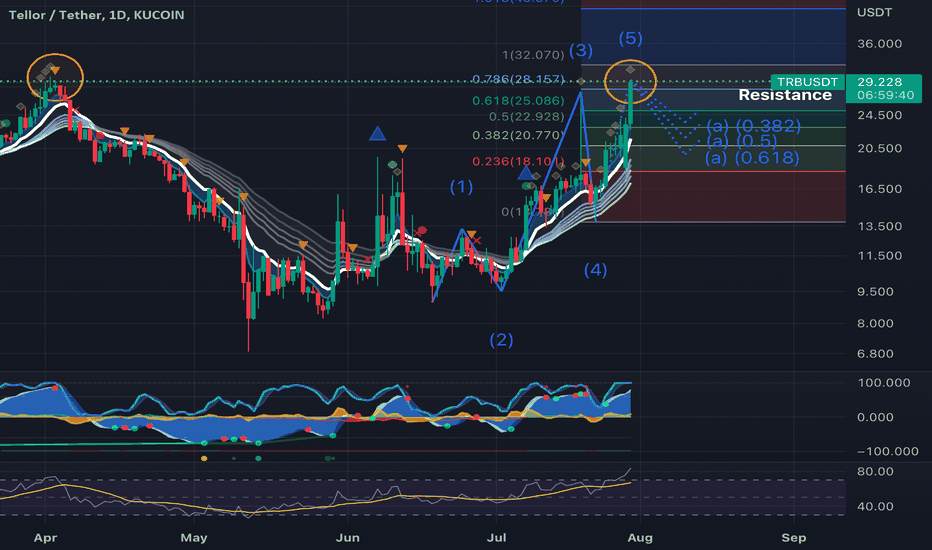Click the 40.00 RSI scale label
932x550 pixels.
pyautogui.click(x=875, y=507)
